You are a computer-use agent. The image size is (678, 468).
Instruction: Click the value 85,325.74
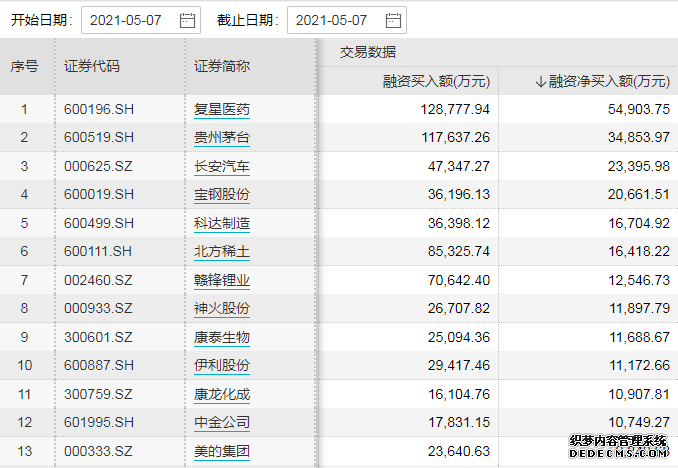pyautogui.click(x=459, y=251)
